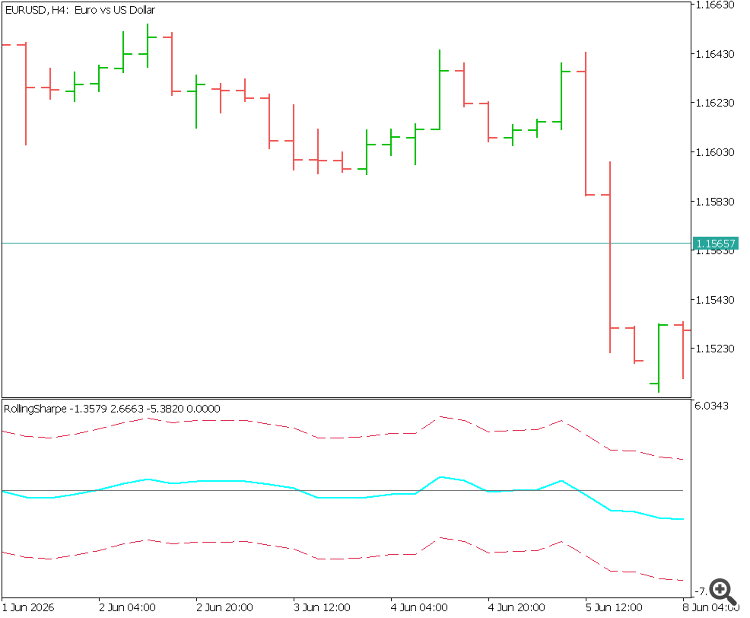Click the '1 Jun 2026' time axis label
The height and width of the screenshot is (618, 750).
coord(28,607)
